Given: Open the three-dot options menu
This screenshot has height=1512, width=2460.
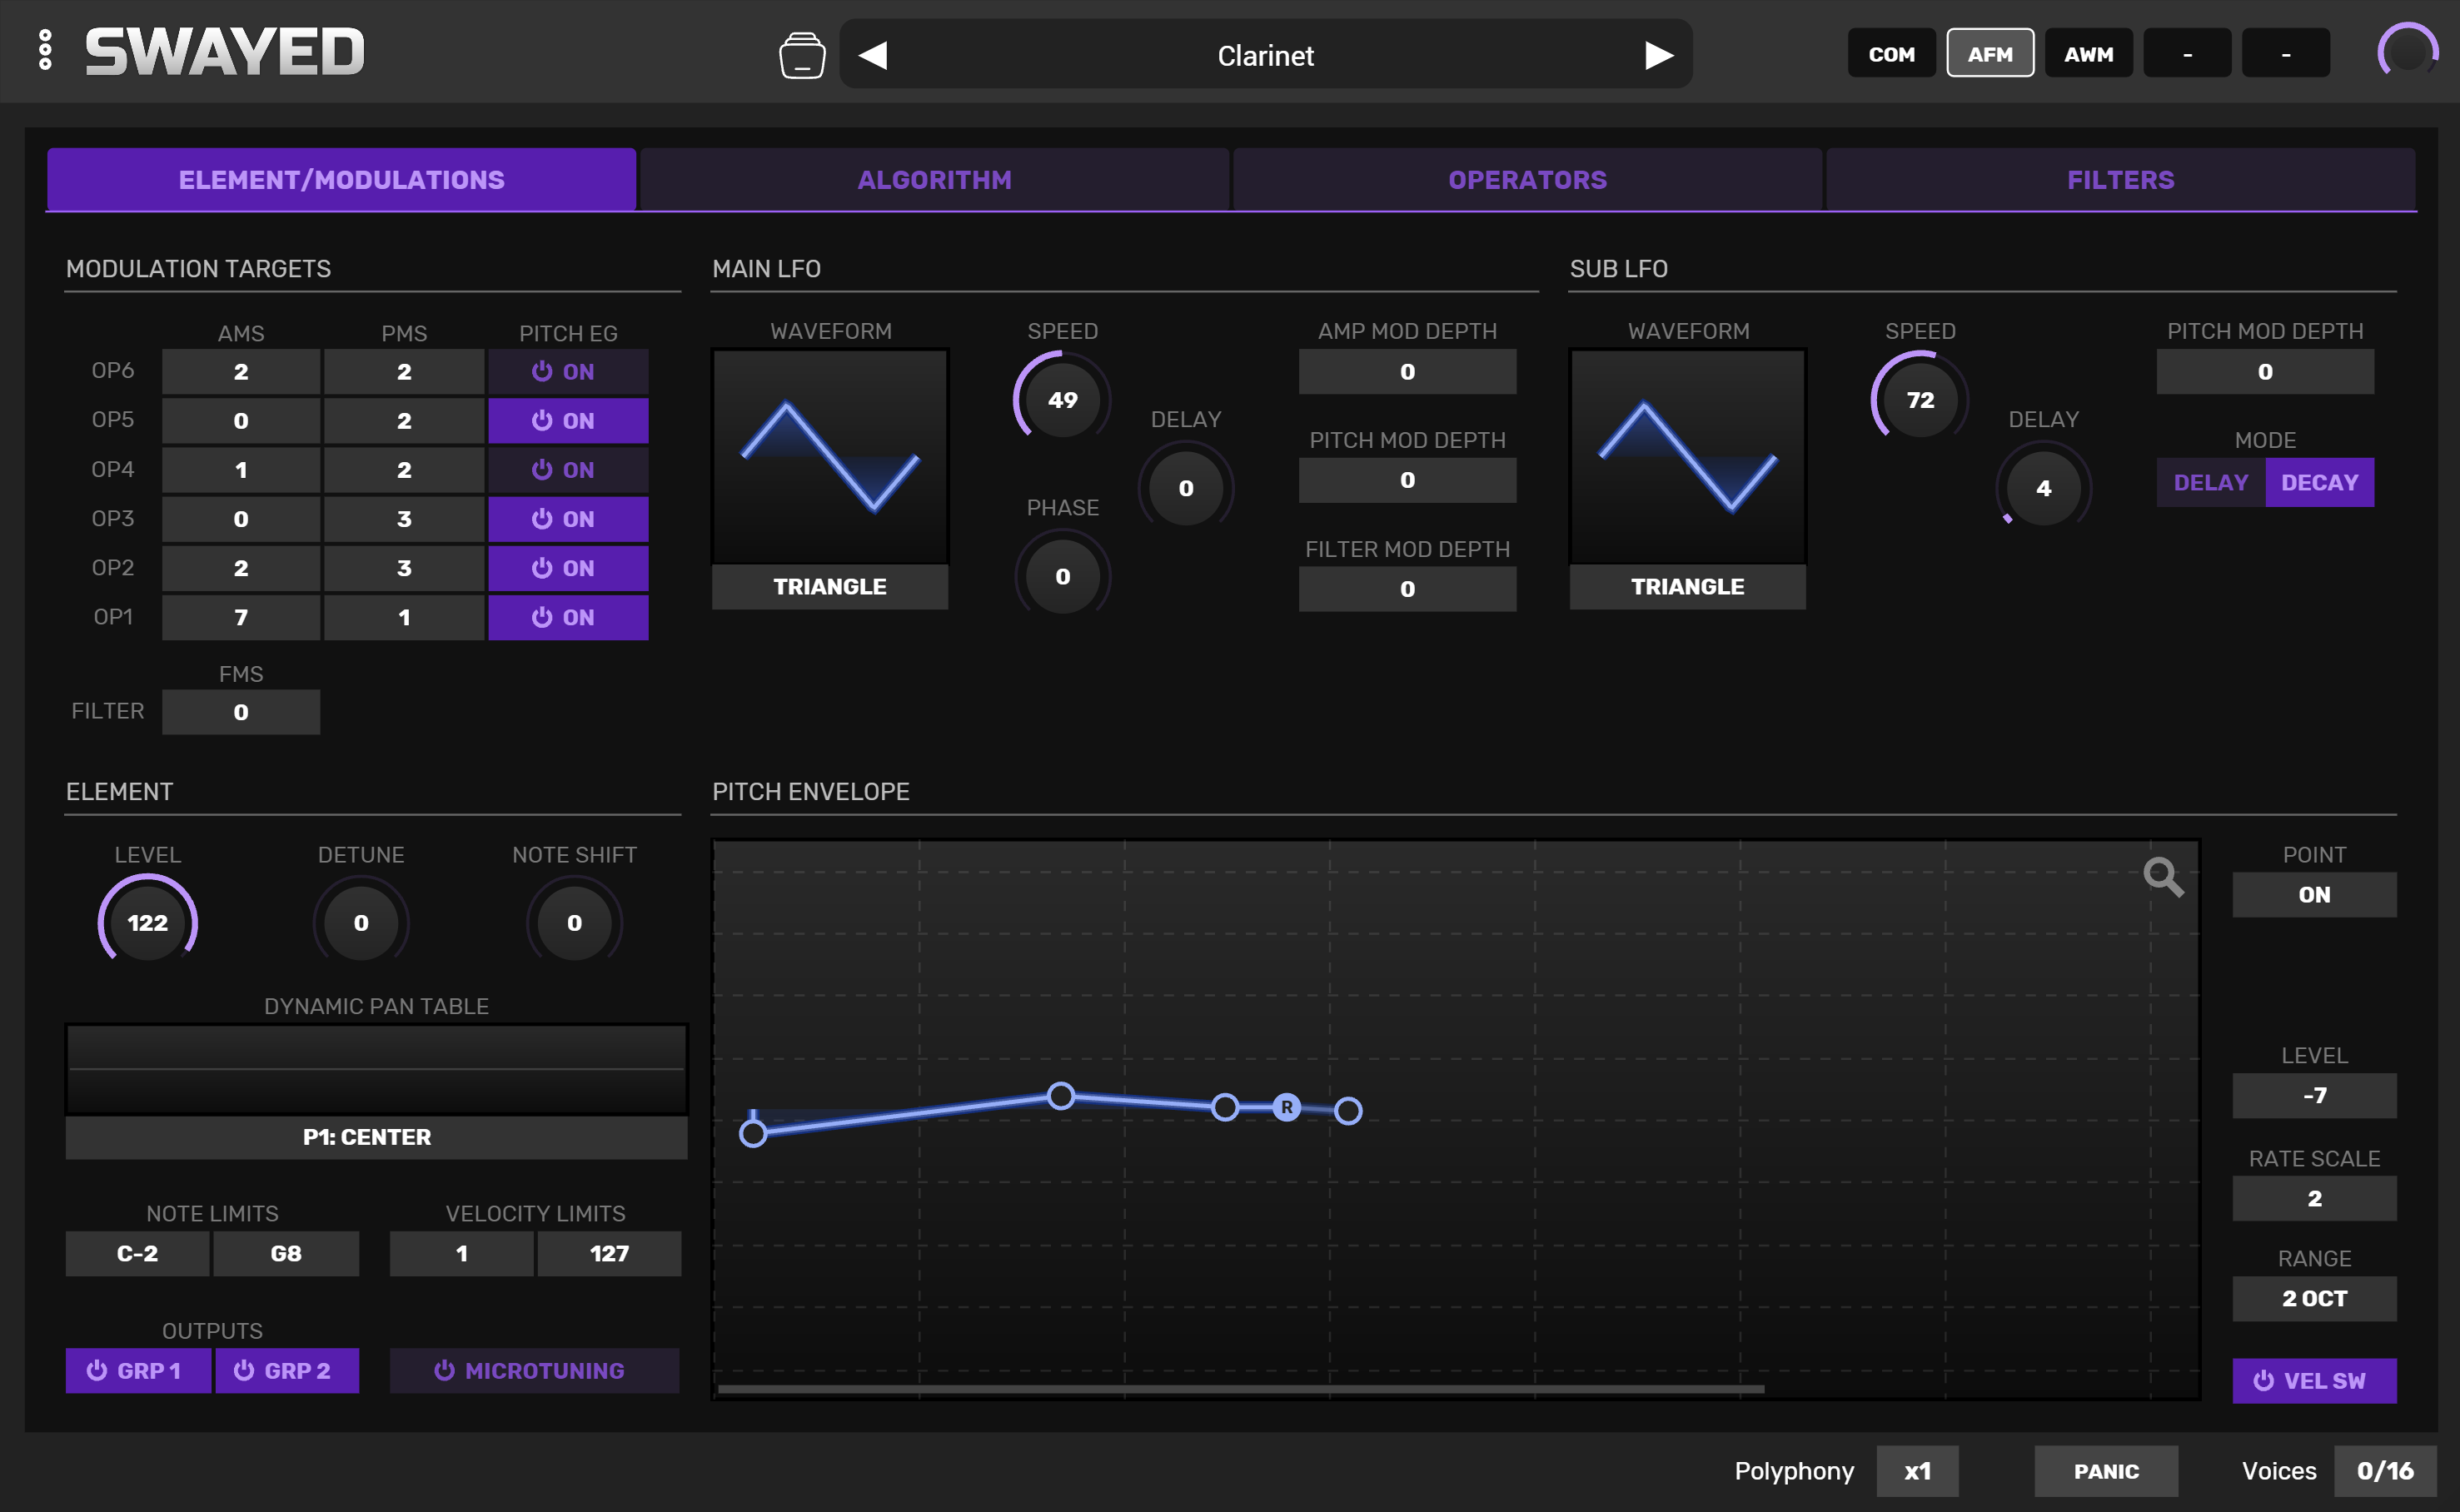Looking at the screenshot, I should click(45, 50).
